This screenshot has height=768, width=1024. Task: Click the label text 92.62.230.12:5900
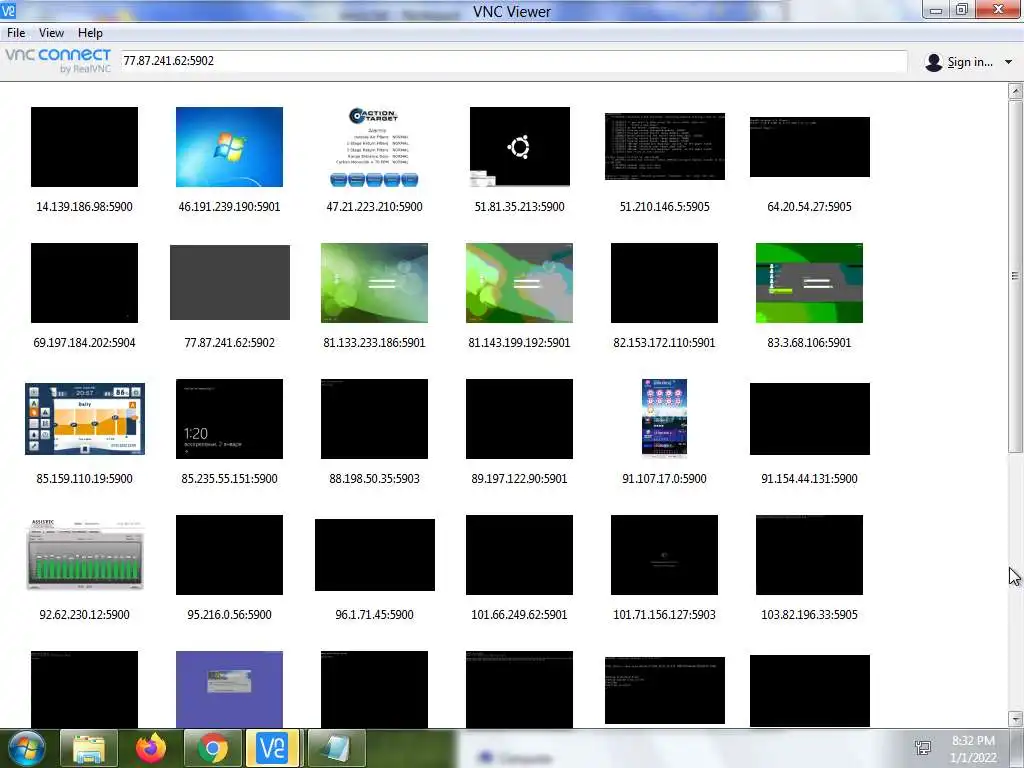pyautogui.click(x=84, y=615)
